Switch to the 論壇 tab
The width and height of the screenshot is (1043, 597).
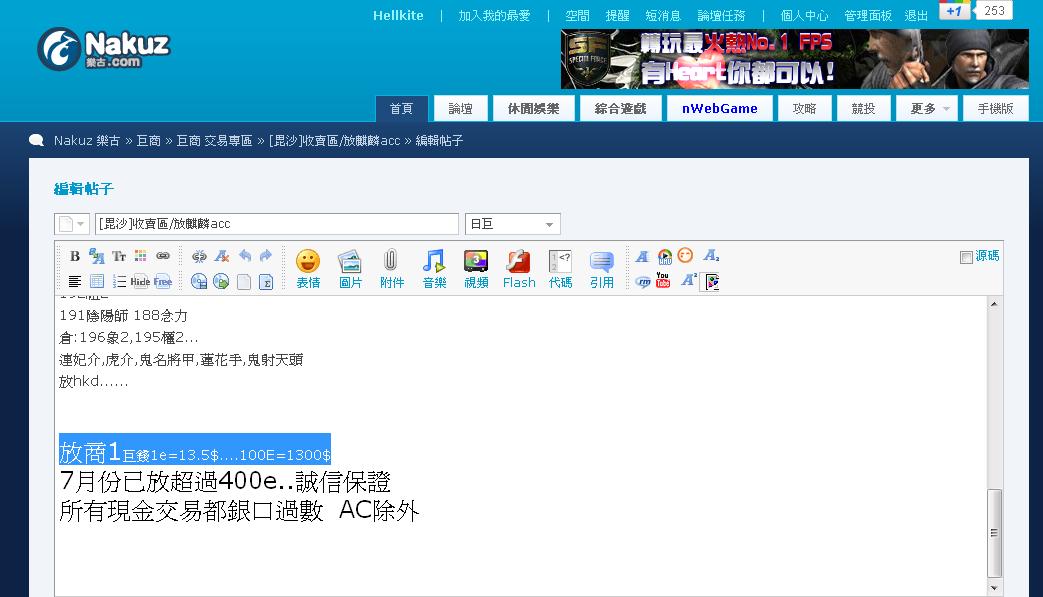pyautogui.click(x=461, y=109)
